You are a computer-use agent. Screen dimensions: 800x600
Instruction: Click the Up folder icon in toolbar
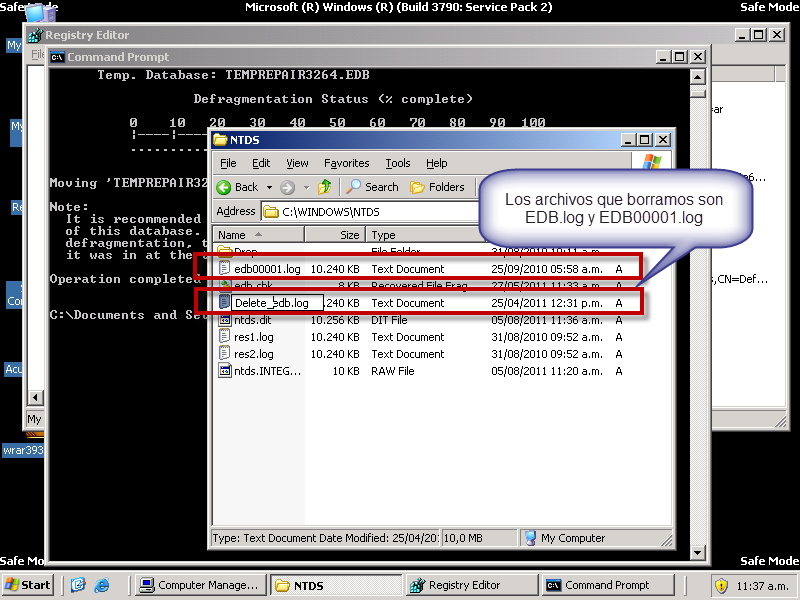coord(324,187)
